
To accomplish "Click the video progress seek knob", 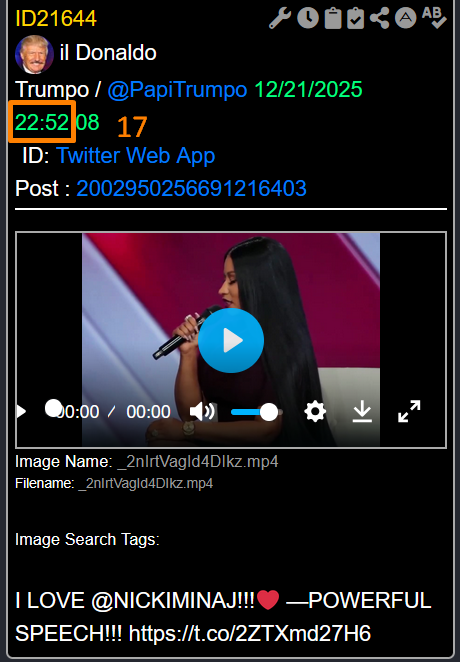I will (53, 408).
